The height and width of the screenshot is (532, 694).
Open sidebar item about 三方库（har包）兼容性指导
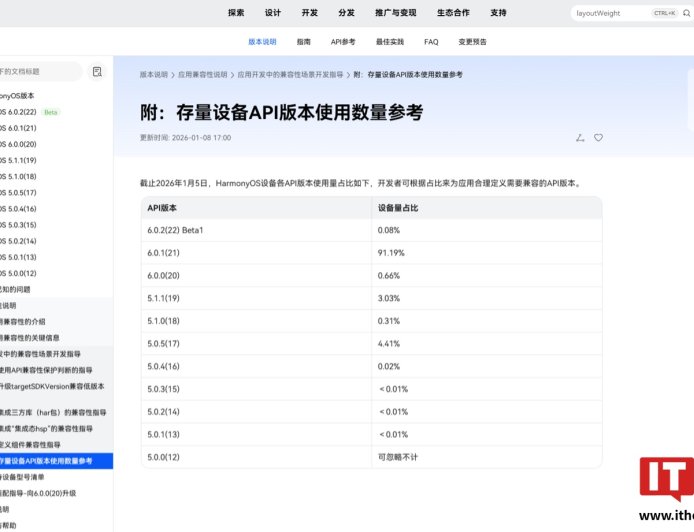pos(53,412)
